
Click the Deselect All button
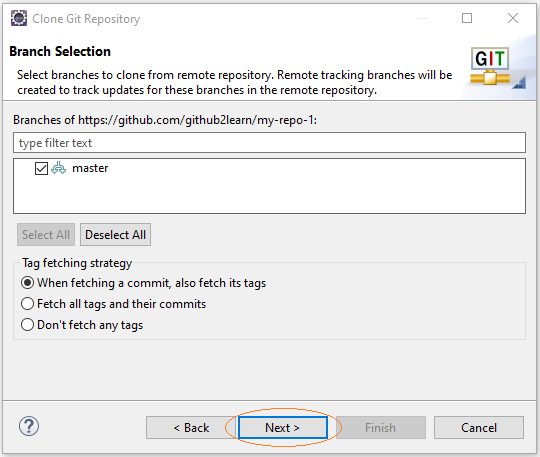pyautogui.click(x=115, y=235)
